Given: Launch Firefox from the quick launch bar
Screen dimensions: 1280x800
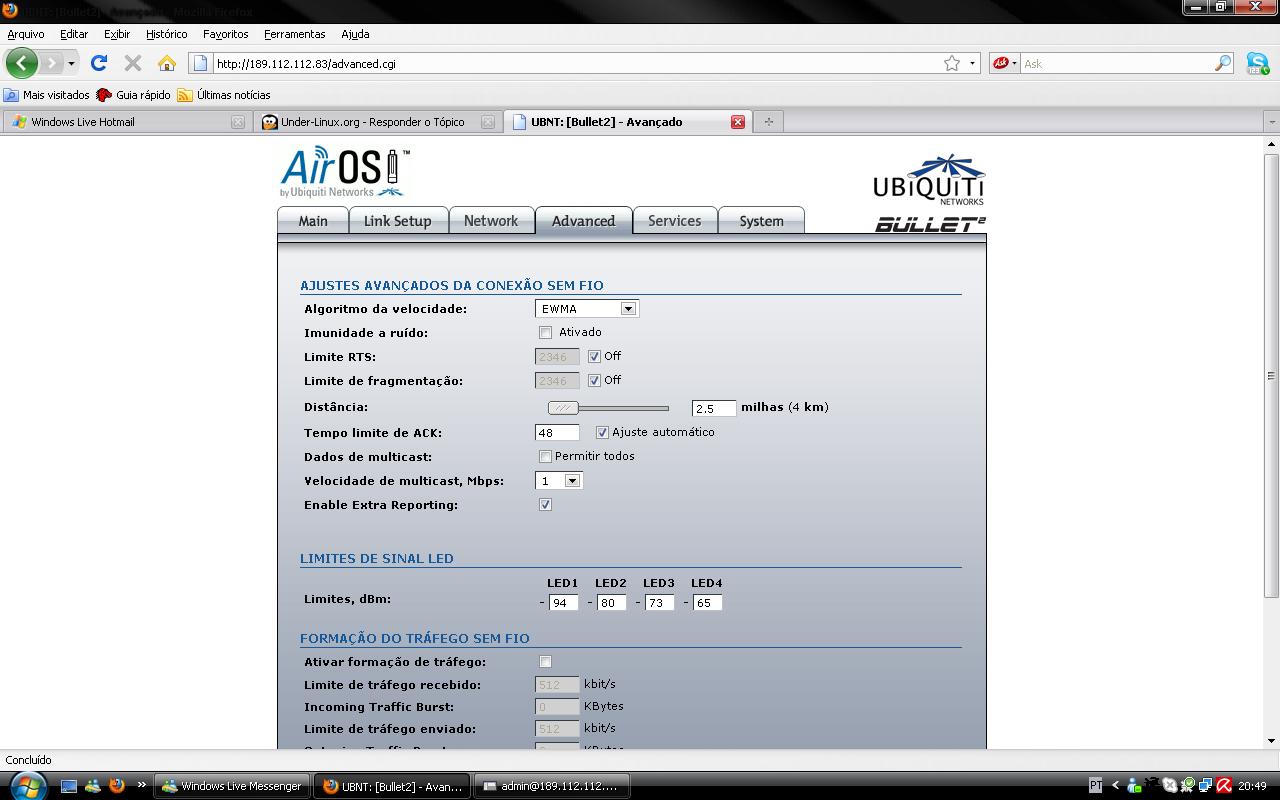Looking at the screenshot, I should [117, 785].
